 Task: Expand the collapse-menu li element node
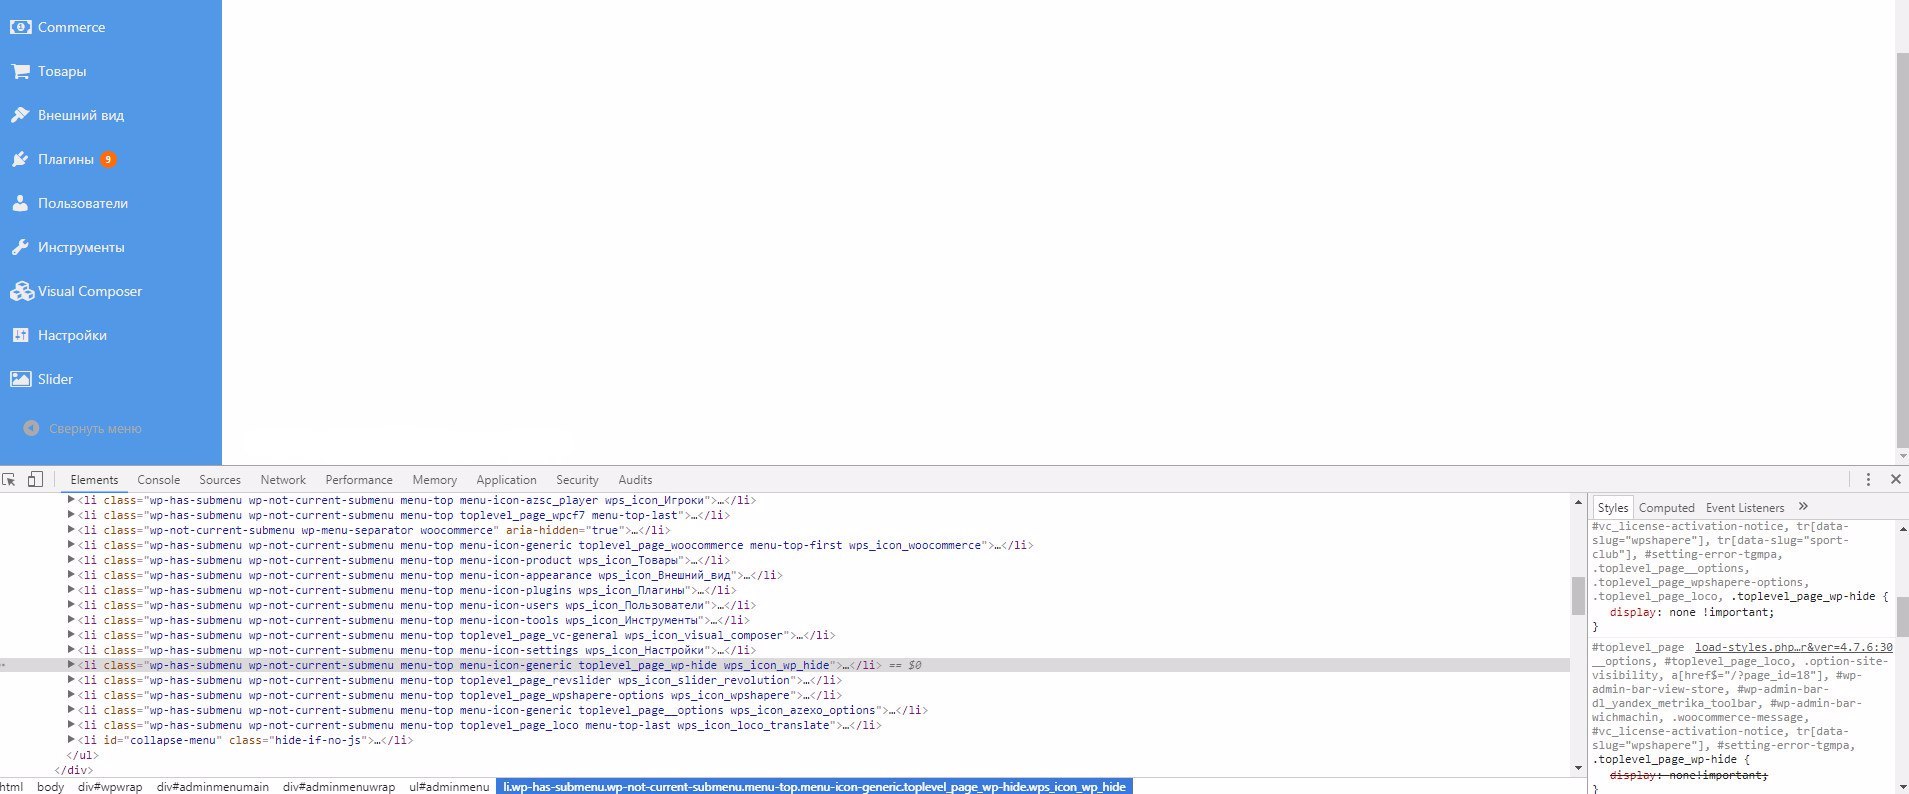[x=71, y=740]
